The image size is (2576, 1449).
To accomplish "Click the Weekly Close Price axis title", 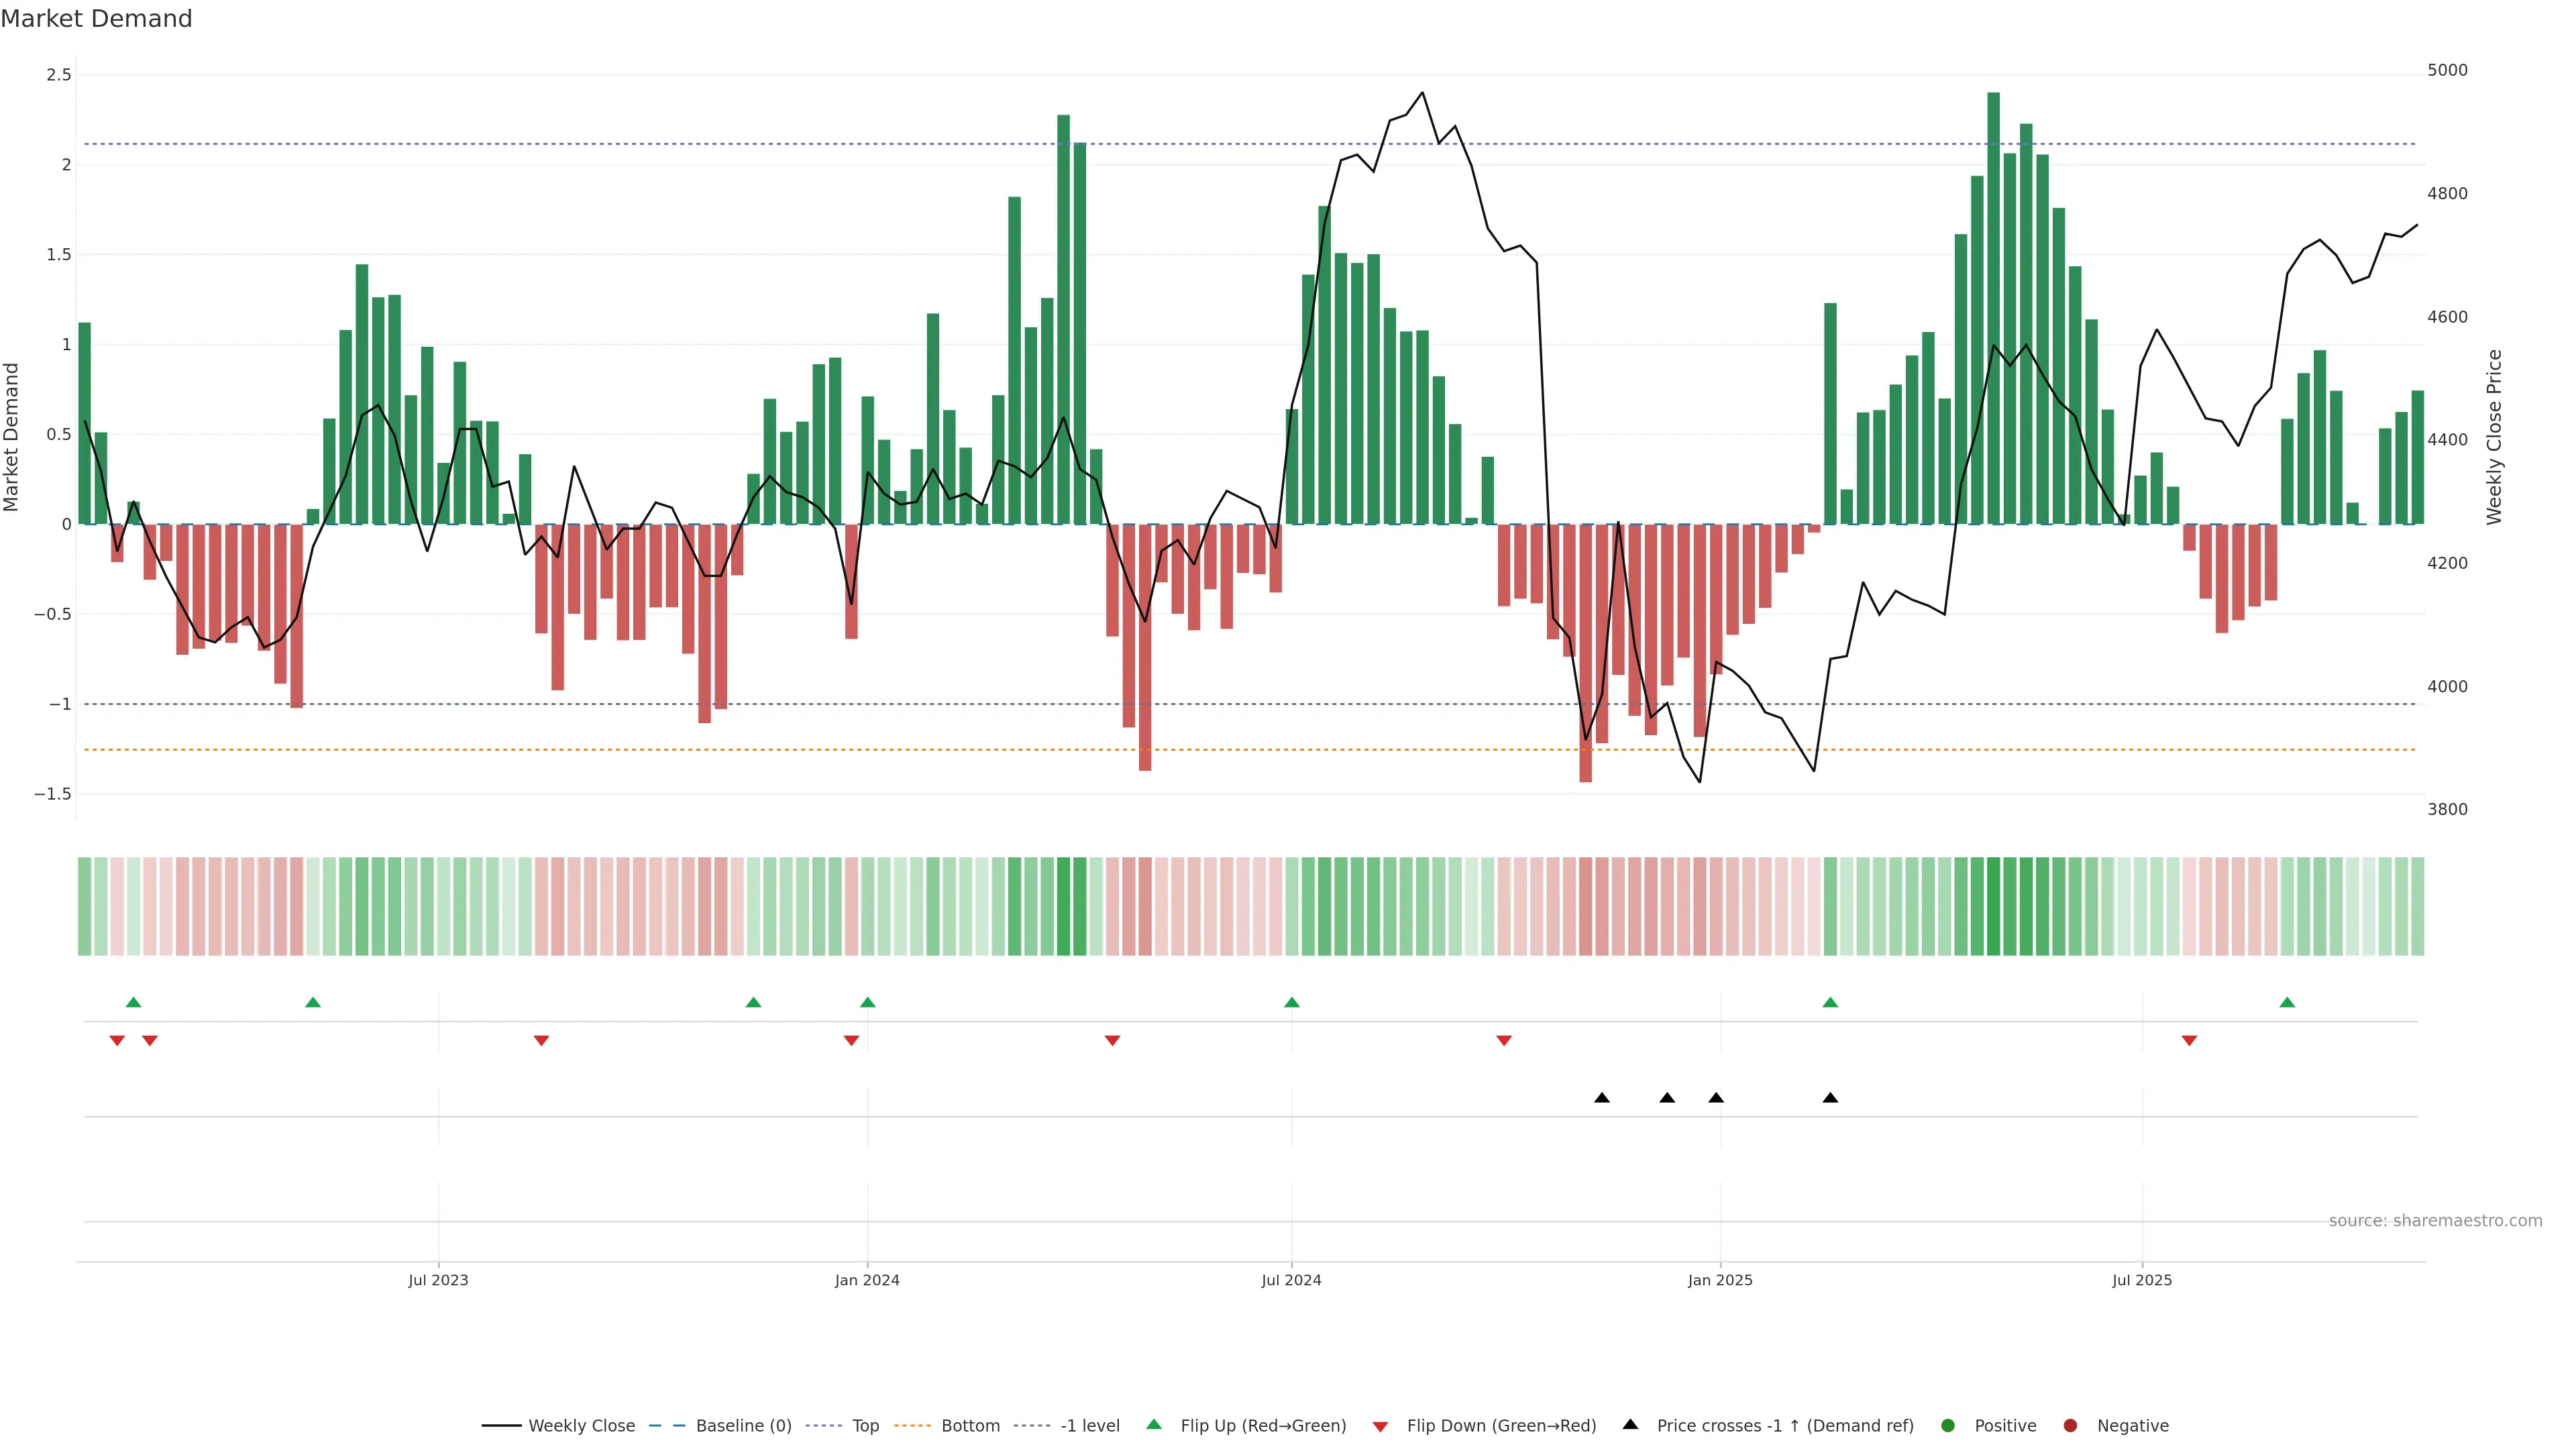I will click(2494, 437).
